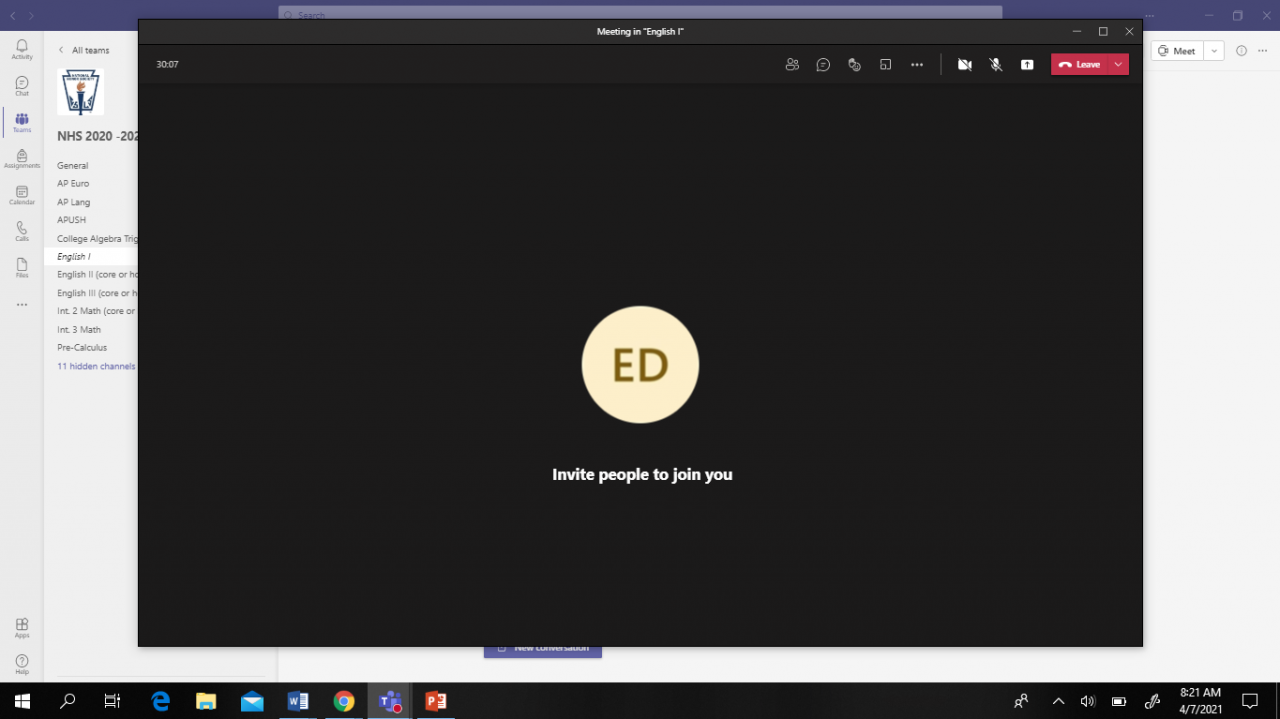Image resolution: width=1280 pixels, height=719 pixels.
Task: Open Activity in Teams sidebar
Action: pyautogui.click(x=22, y=50)
